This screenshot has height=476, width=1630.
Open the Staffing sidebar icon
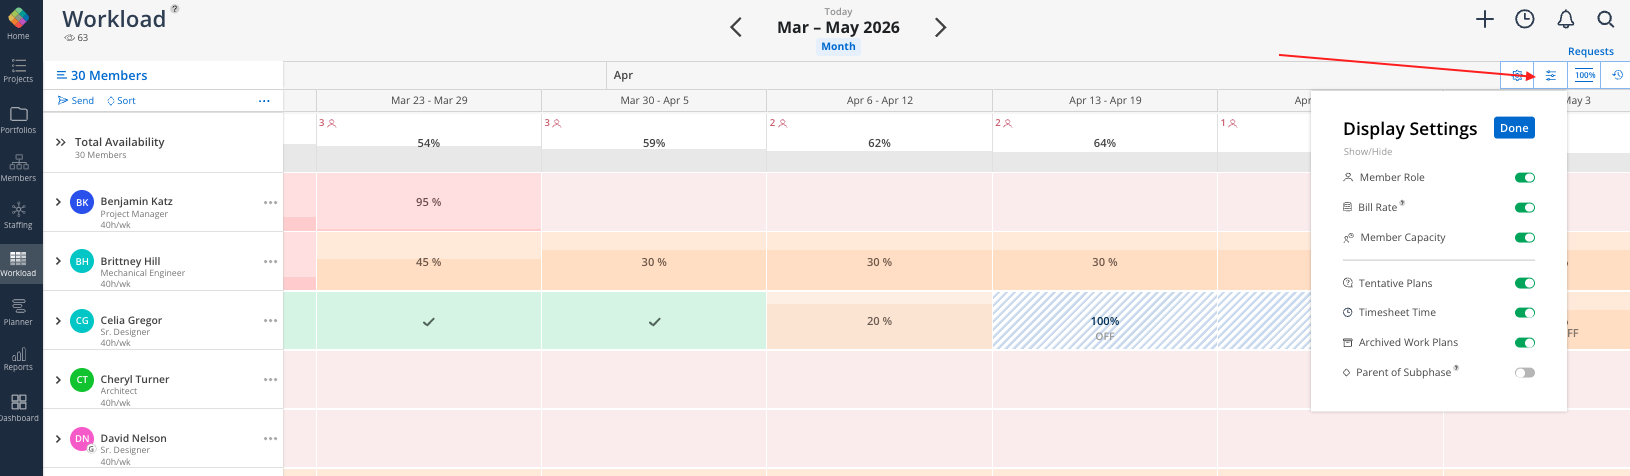click(x=18, y=214)
